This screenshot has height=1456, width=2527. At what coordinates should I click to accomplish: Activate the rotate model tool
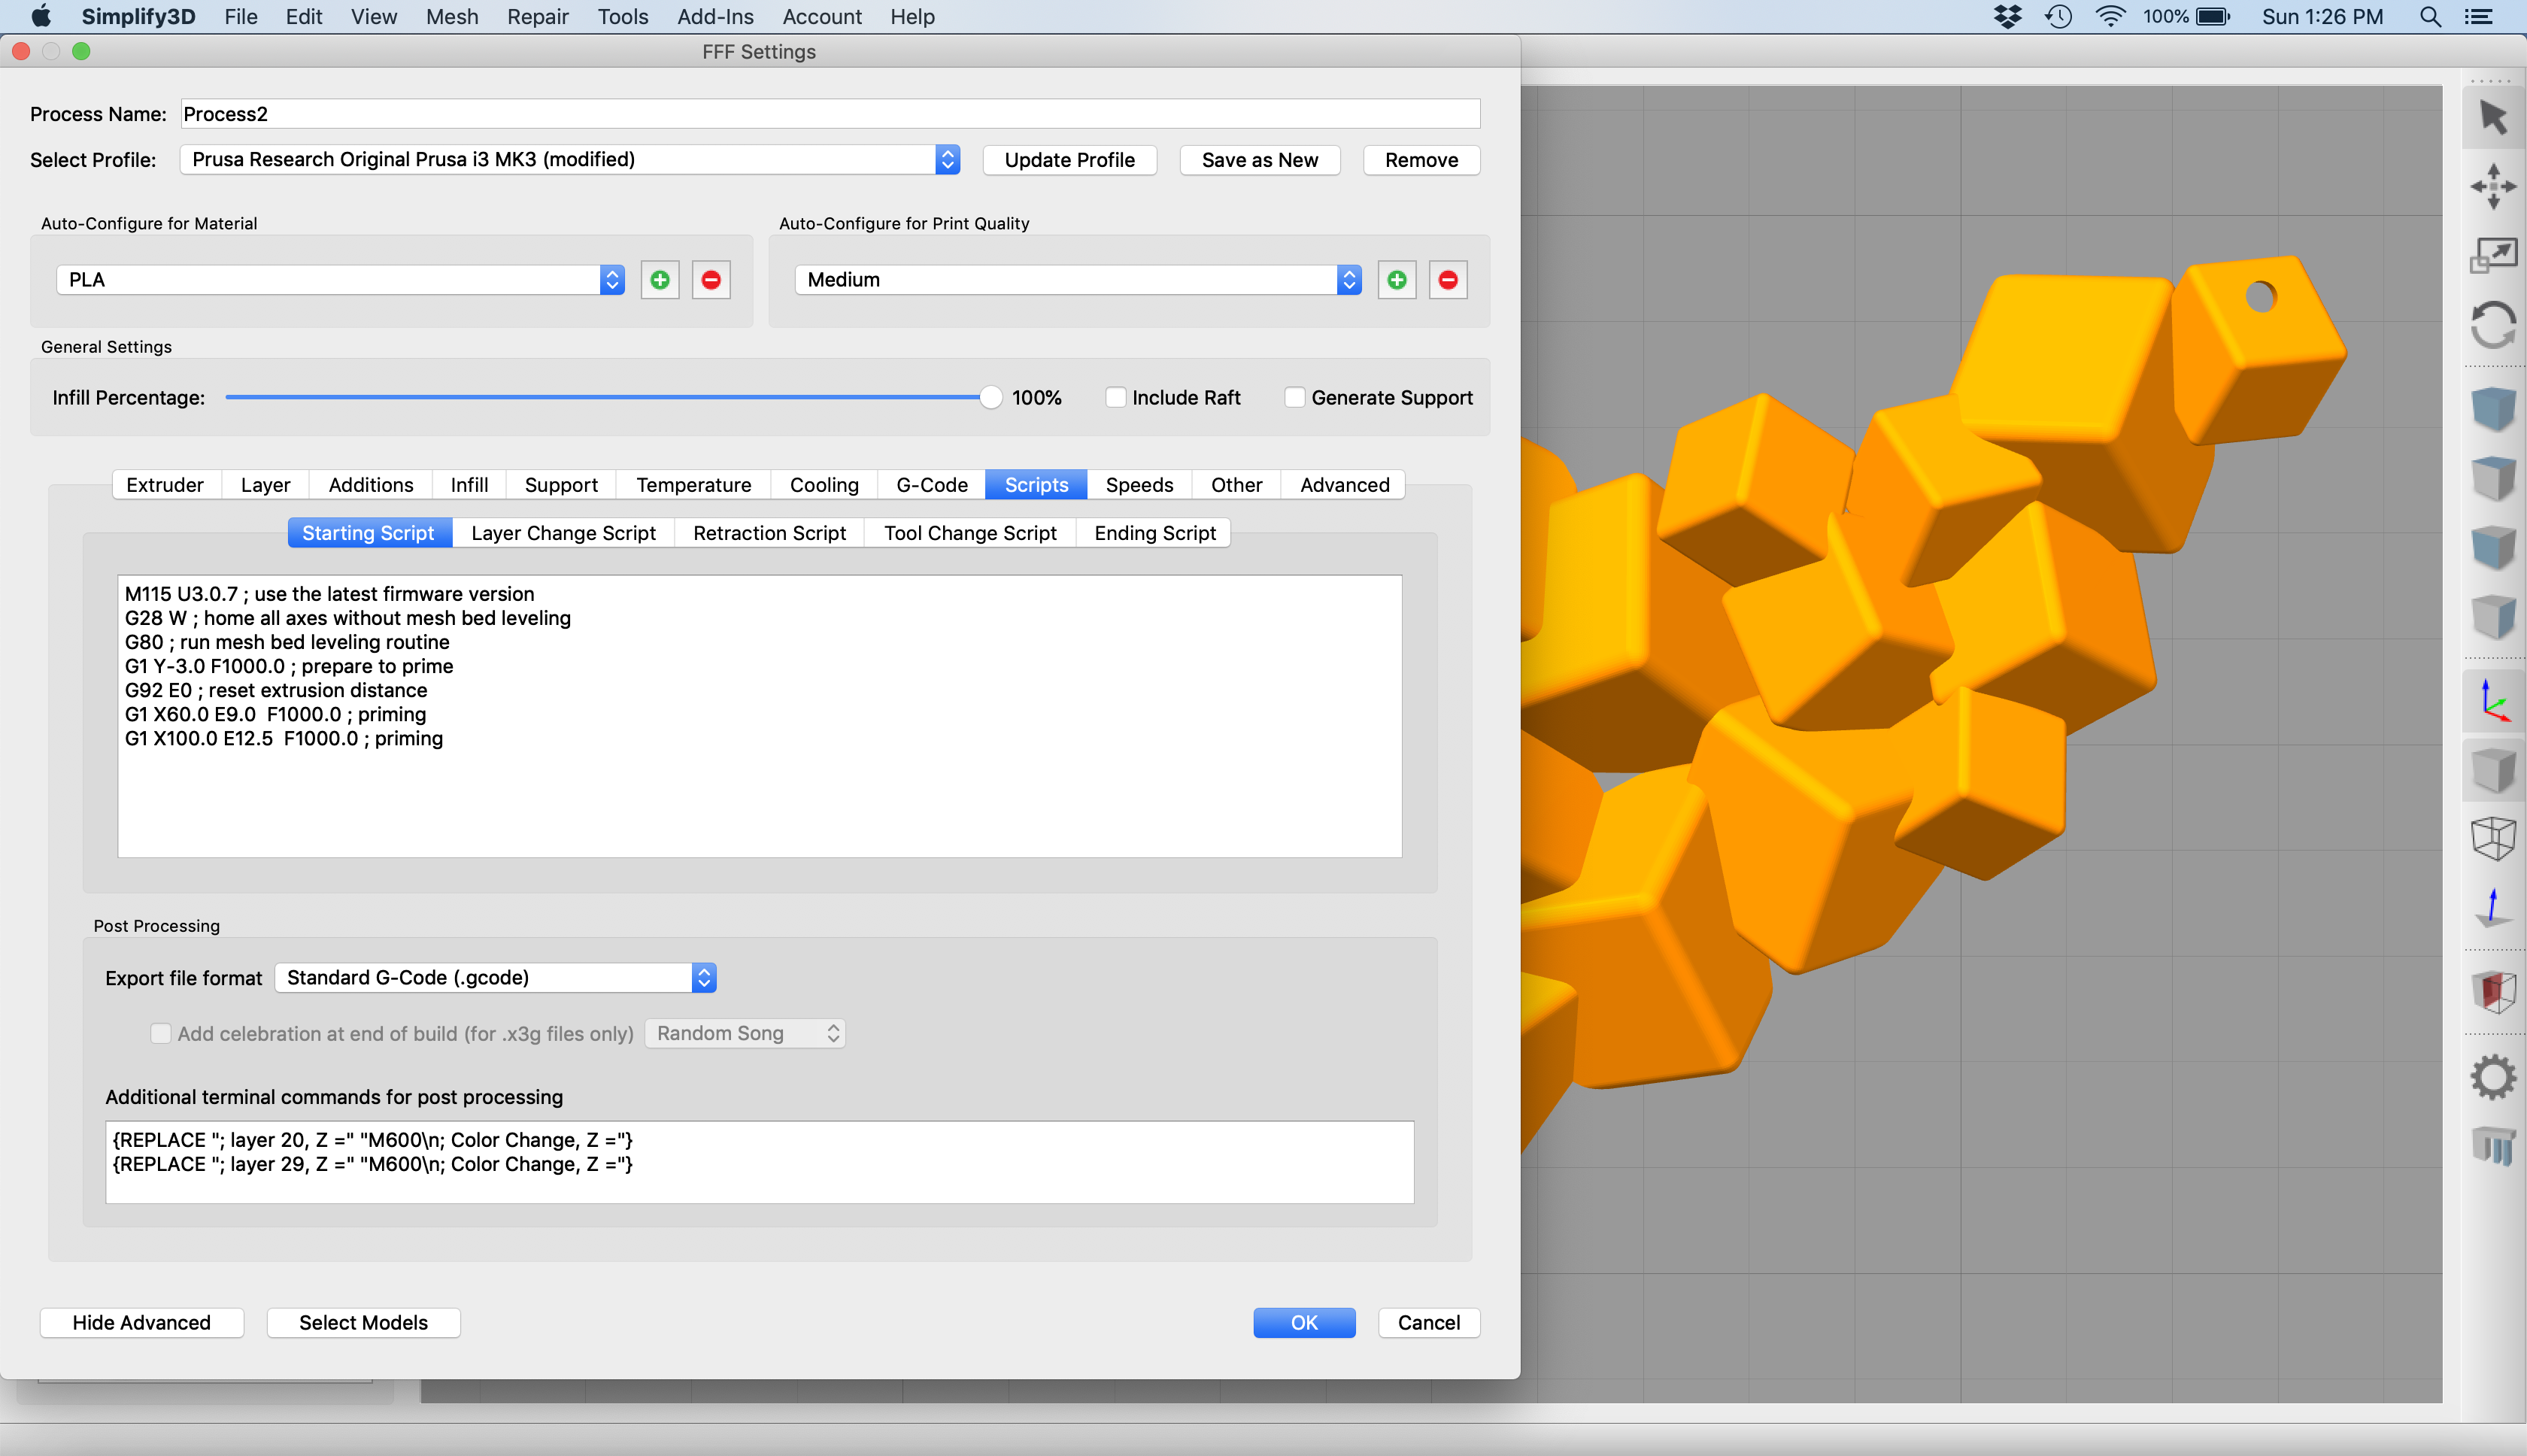pos(2493,325)
